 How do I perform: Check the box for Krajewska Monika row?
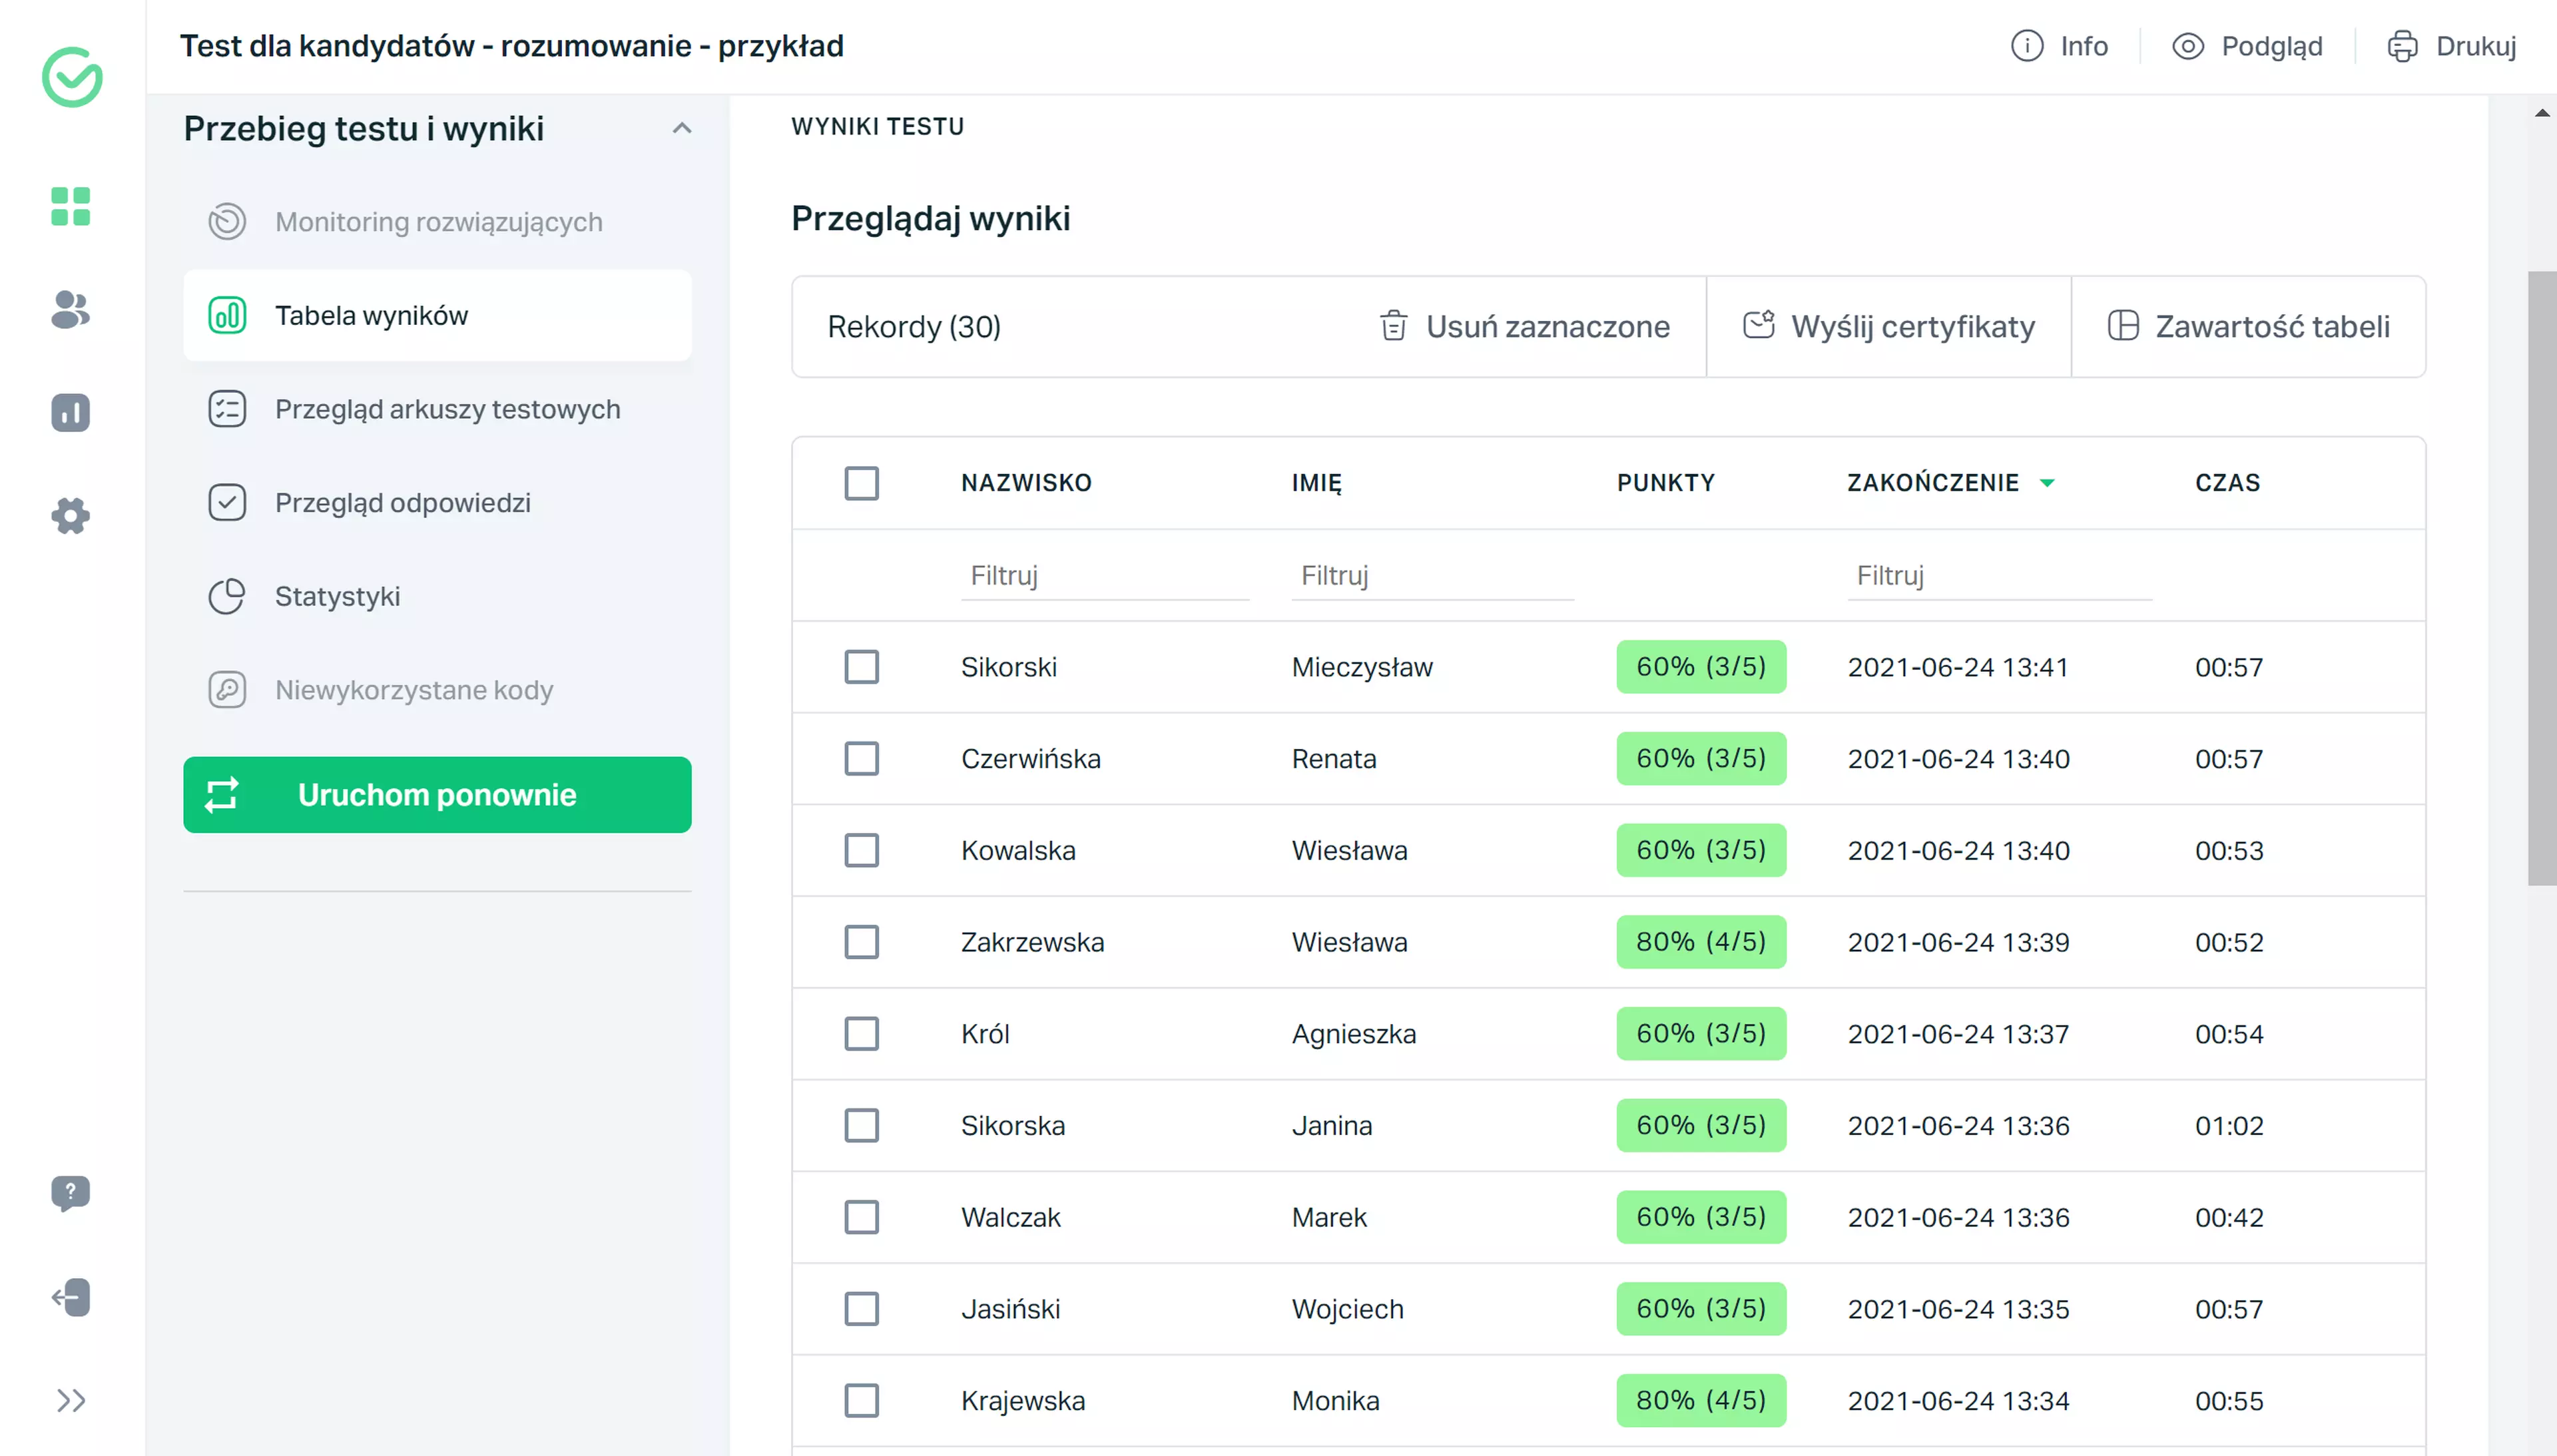861,1401
